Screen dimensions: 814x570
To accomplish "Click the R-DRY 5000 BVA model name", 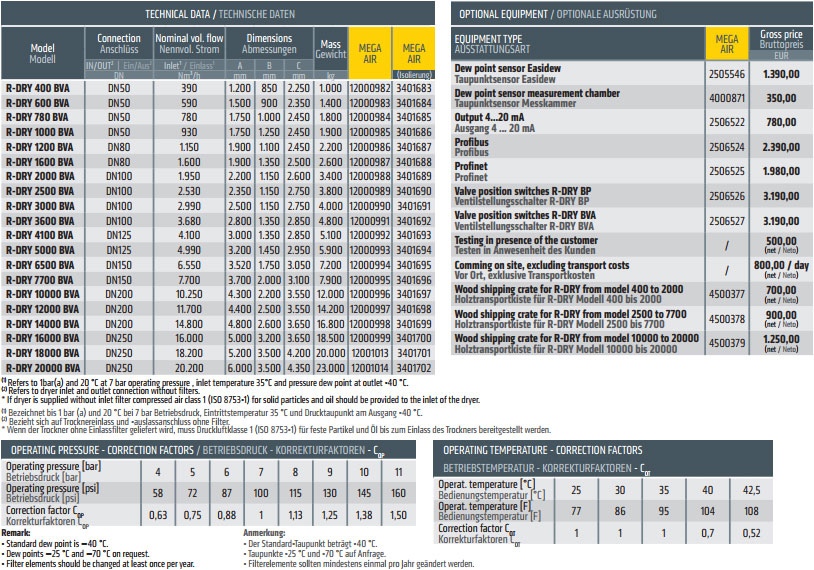I will pos(40,250).
